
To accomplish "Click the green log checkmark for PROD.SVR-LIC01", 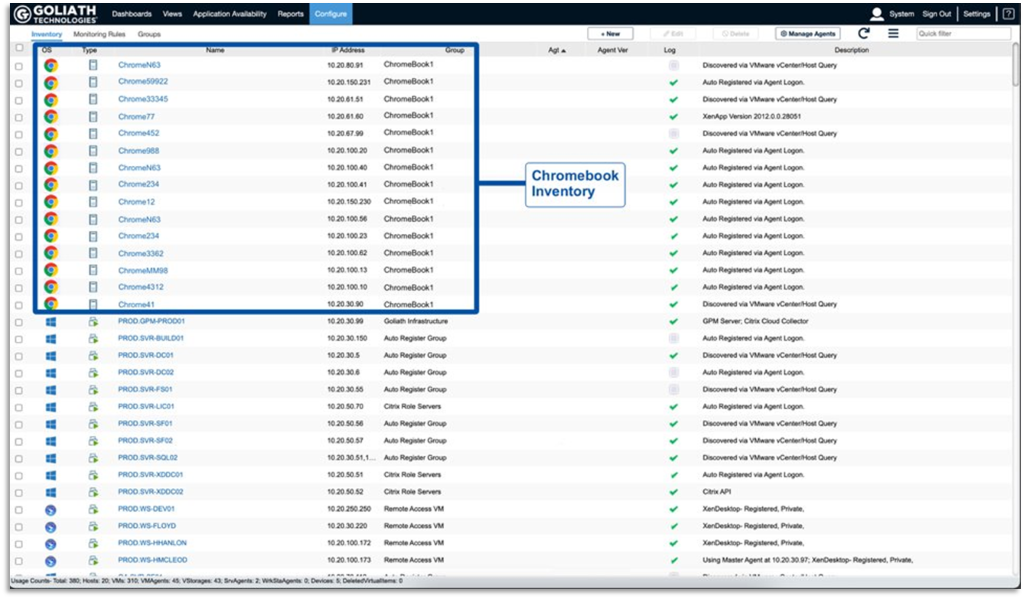I will click(x=673, y=406).
